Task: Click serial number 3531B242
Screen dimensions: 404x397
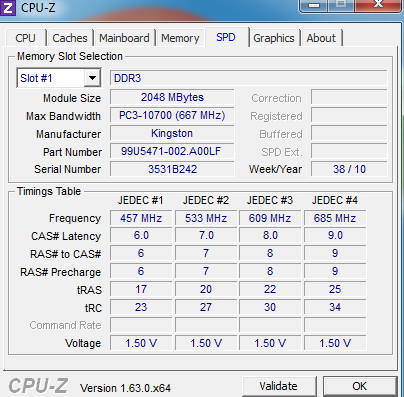Action: (172, 169)
